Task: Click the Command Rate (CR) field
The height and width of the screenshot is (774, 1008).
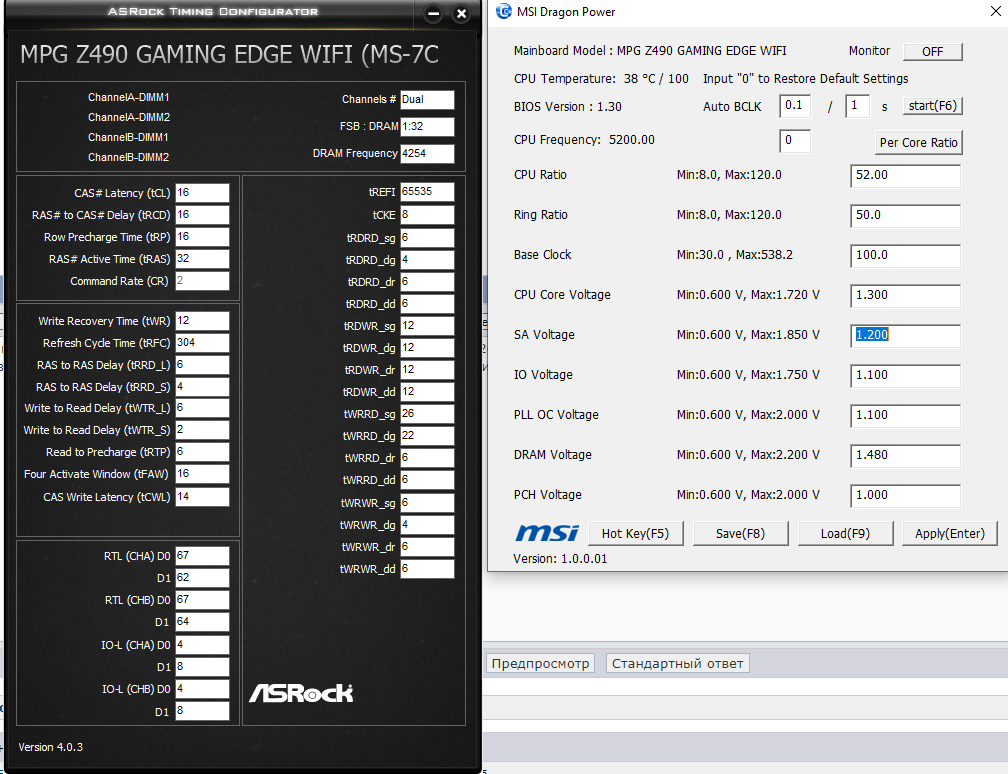Action: coord(202,281)
